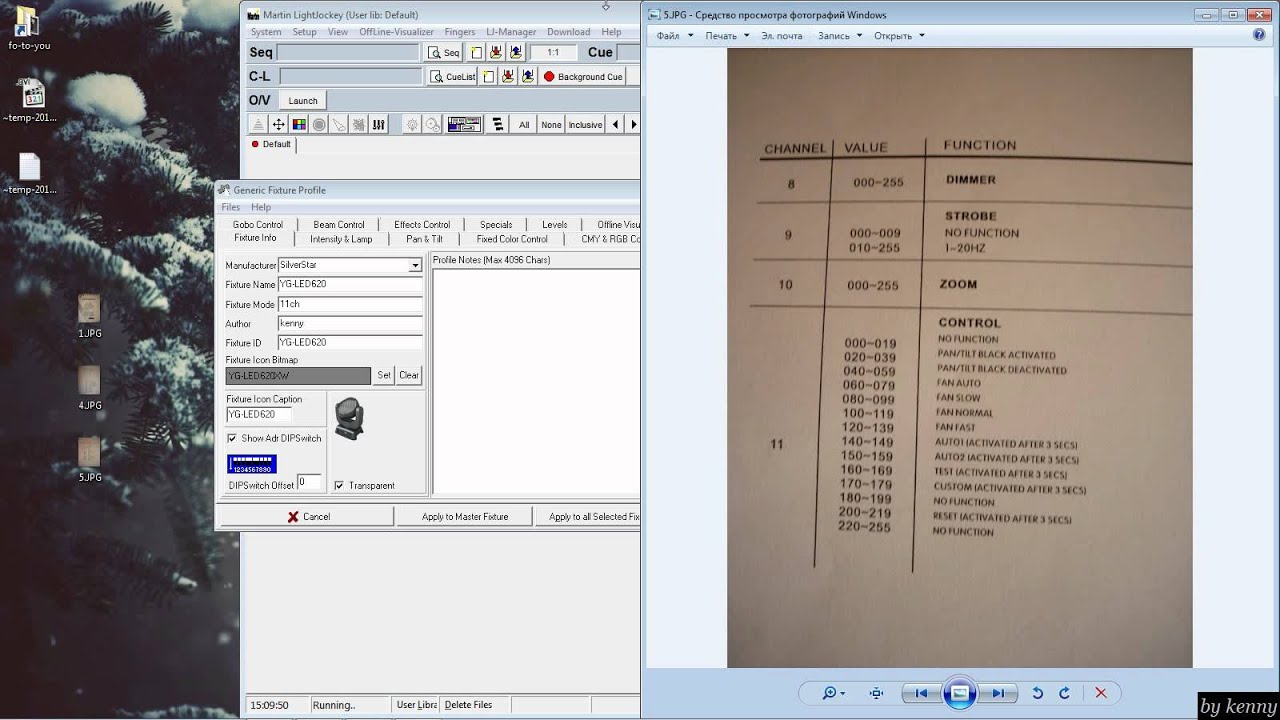Go to previous photo in viewer
Screen dimensions: 1280x720
(921, 693)
